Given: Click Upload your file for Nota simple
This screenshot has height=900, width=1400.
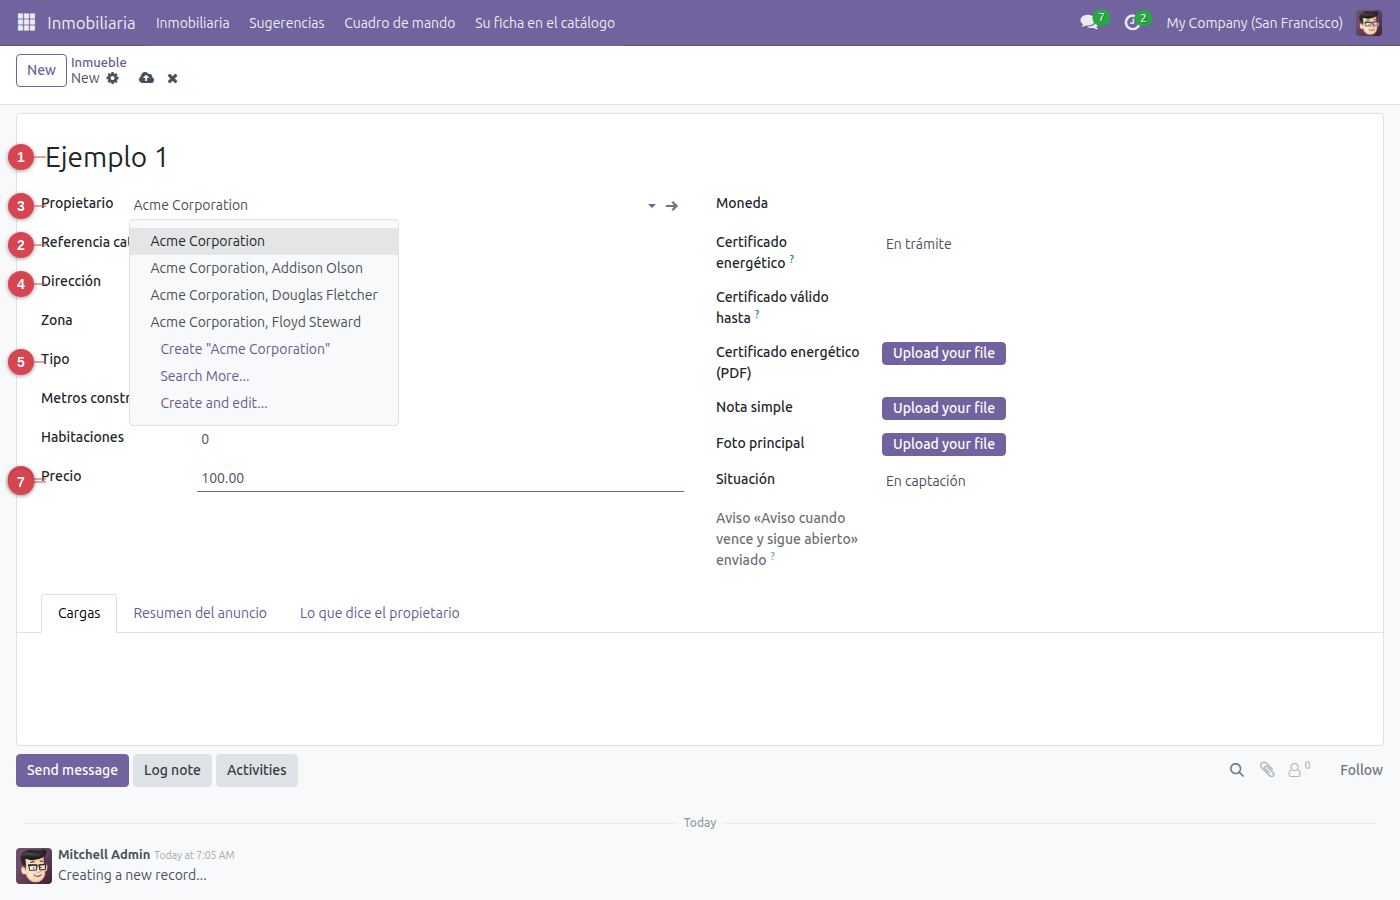Looking at the screenshot, I should pos(944,408).
